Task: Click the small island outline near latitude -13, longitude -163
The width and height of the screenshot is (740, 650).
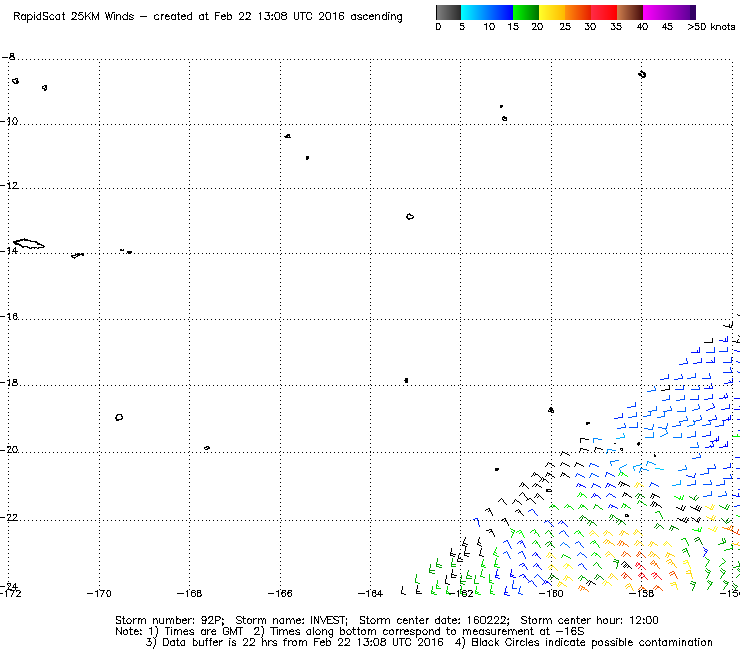Action: point(410,217)
